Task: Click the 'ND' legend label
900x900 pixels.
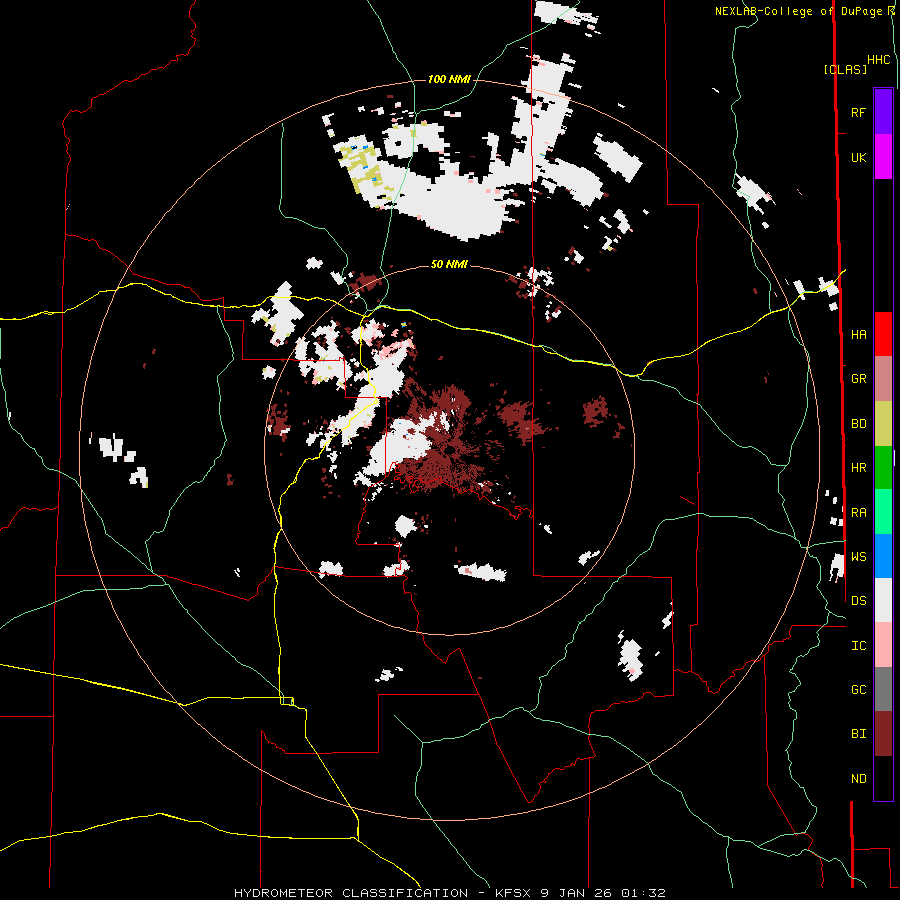Action: [x=858, y=778]
